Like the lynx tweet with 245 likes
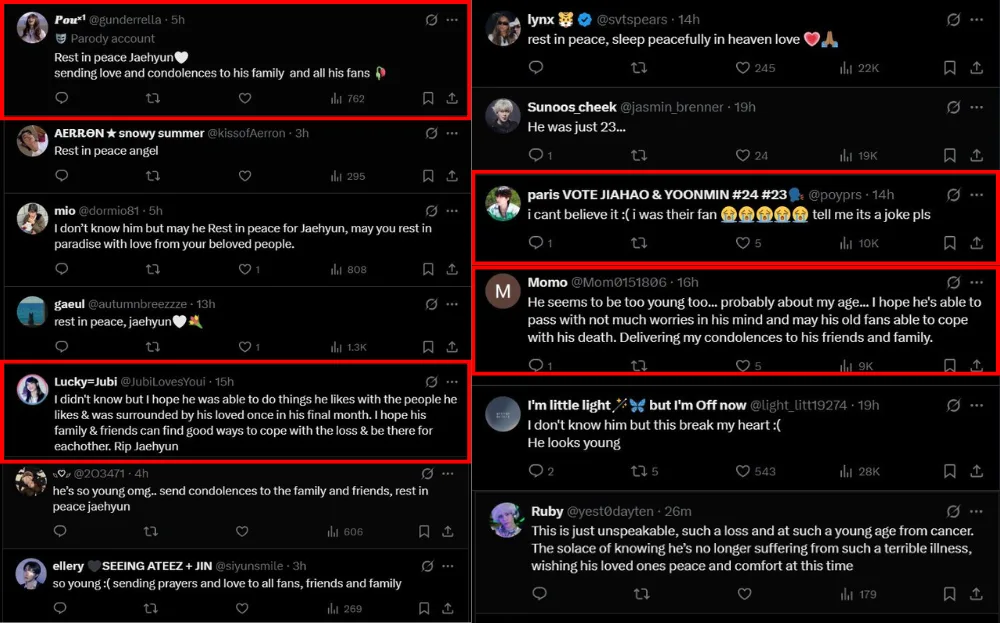 [743, 68]
